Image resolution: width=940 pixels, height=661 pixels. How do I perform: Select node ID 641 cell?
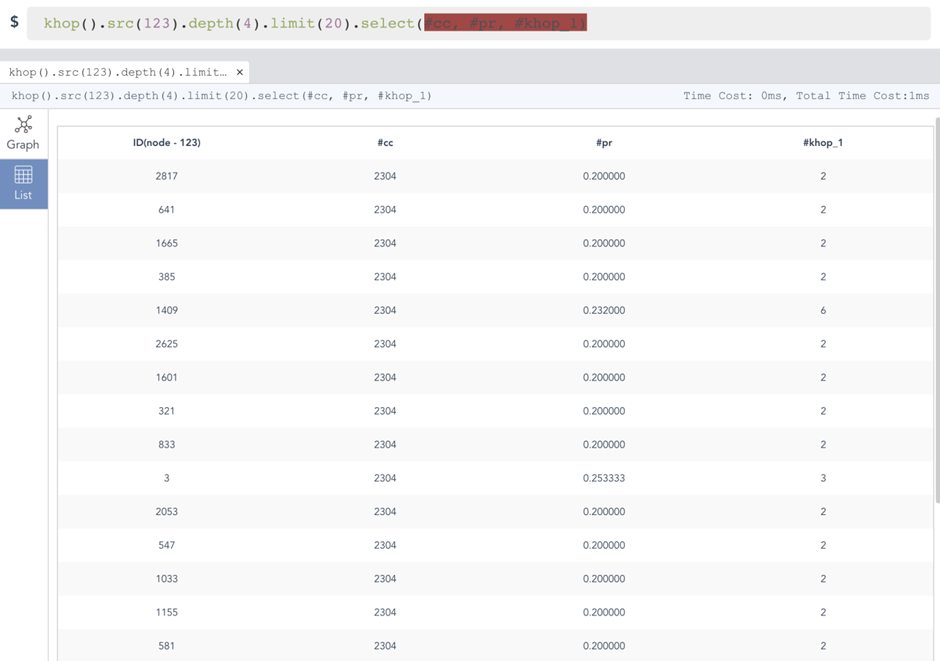[x=167, y=210]
